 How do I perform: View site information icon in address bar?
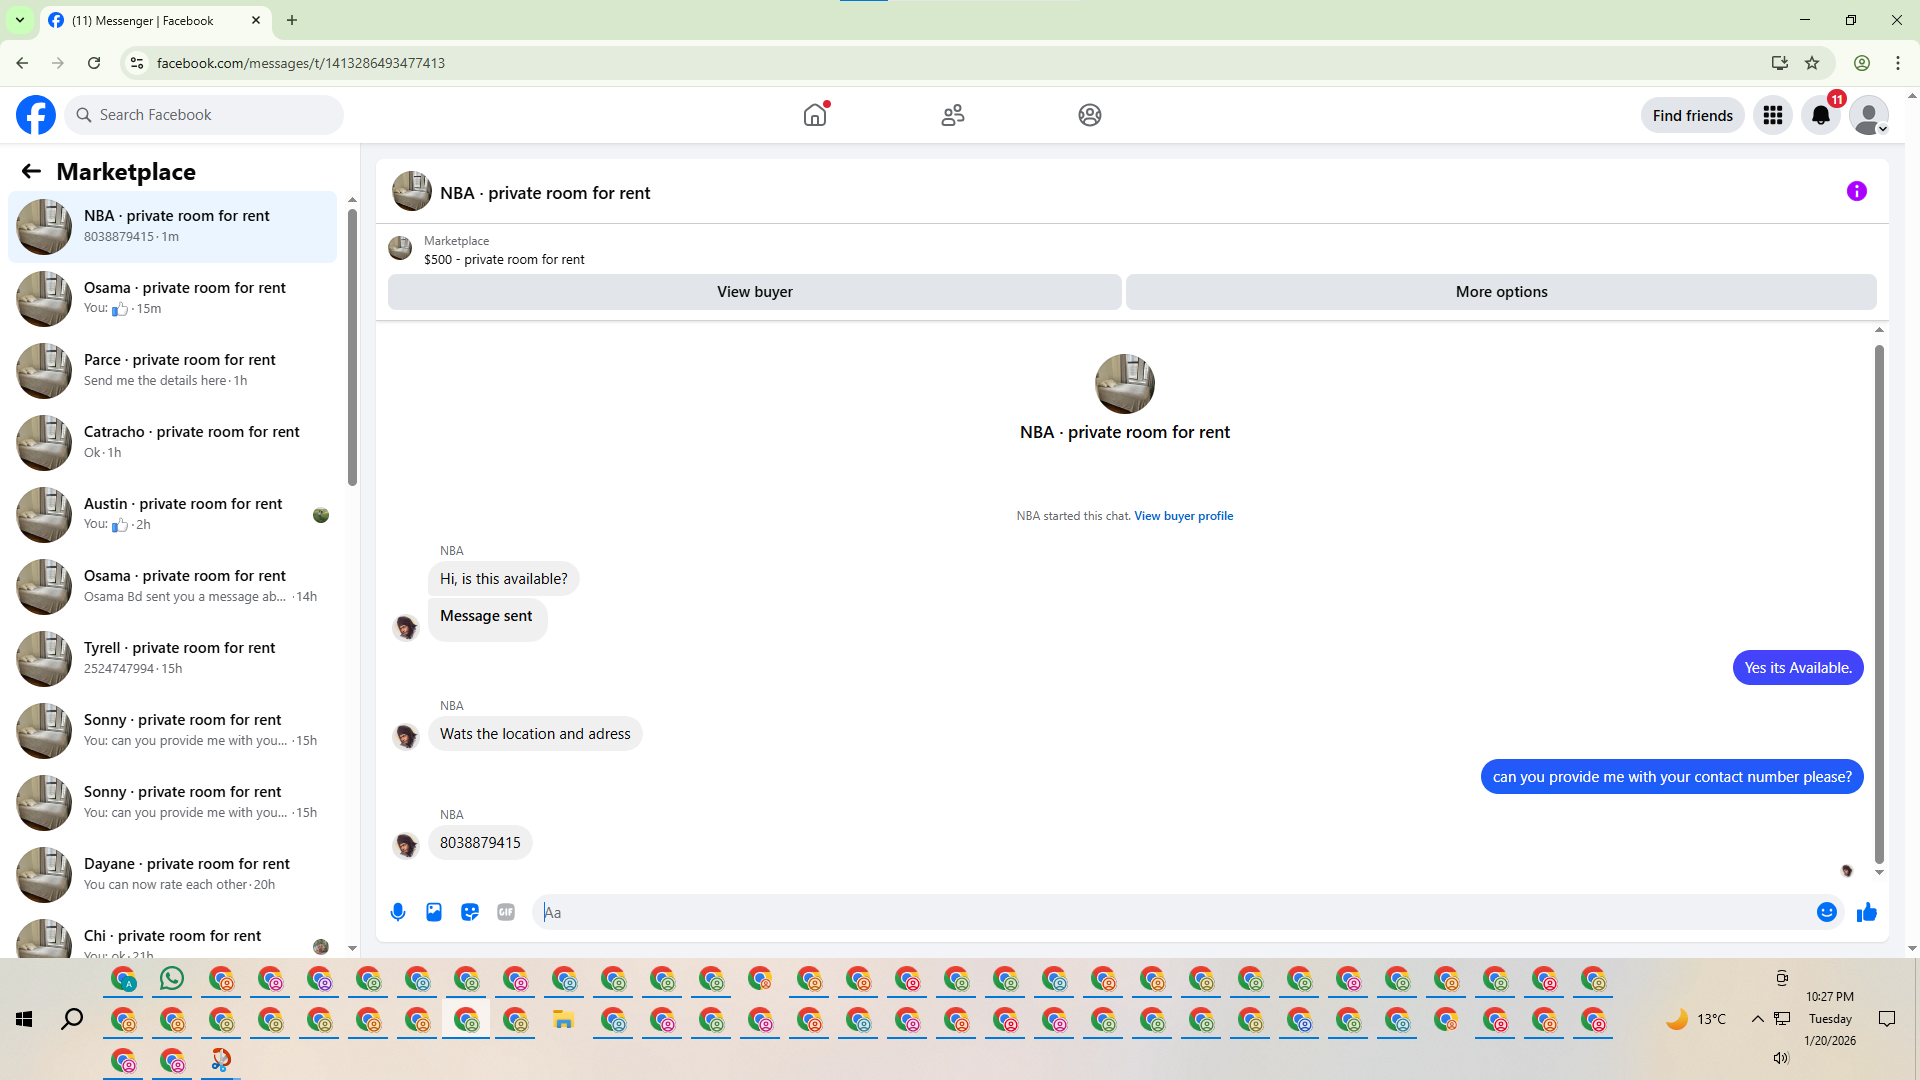pyautogui.click(x=137, y=63)
